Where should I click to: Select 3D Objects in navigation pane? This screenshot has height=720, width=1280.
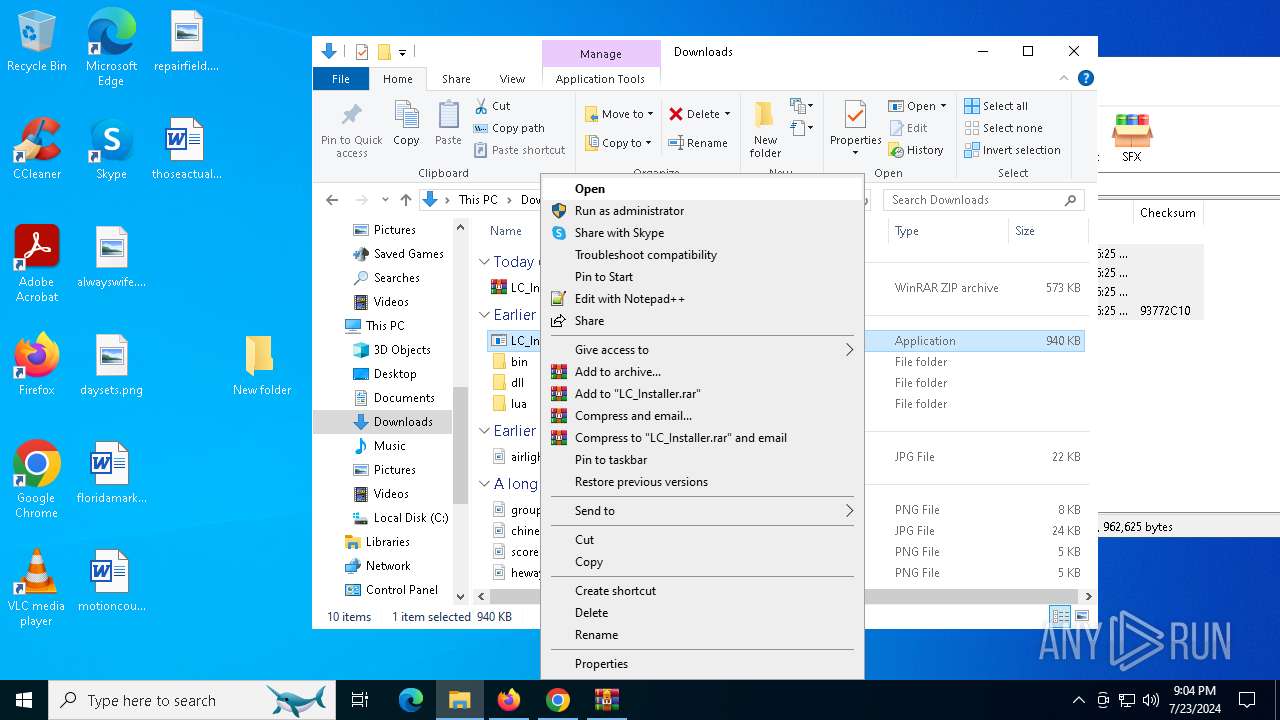(x=391, y=350)
